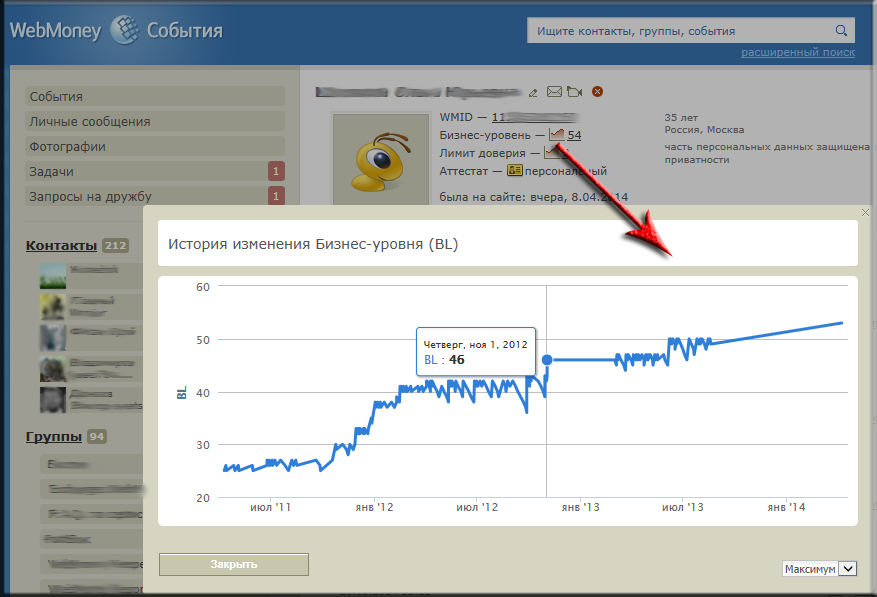Open the расширенный поиск link
877x597 pixels.
[798, 52]
